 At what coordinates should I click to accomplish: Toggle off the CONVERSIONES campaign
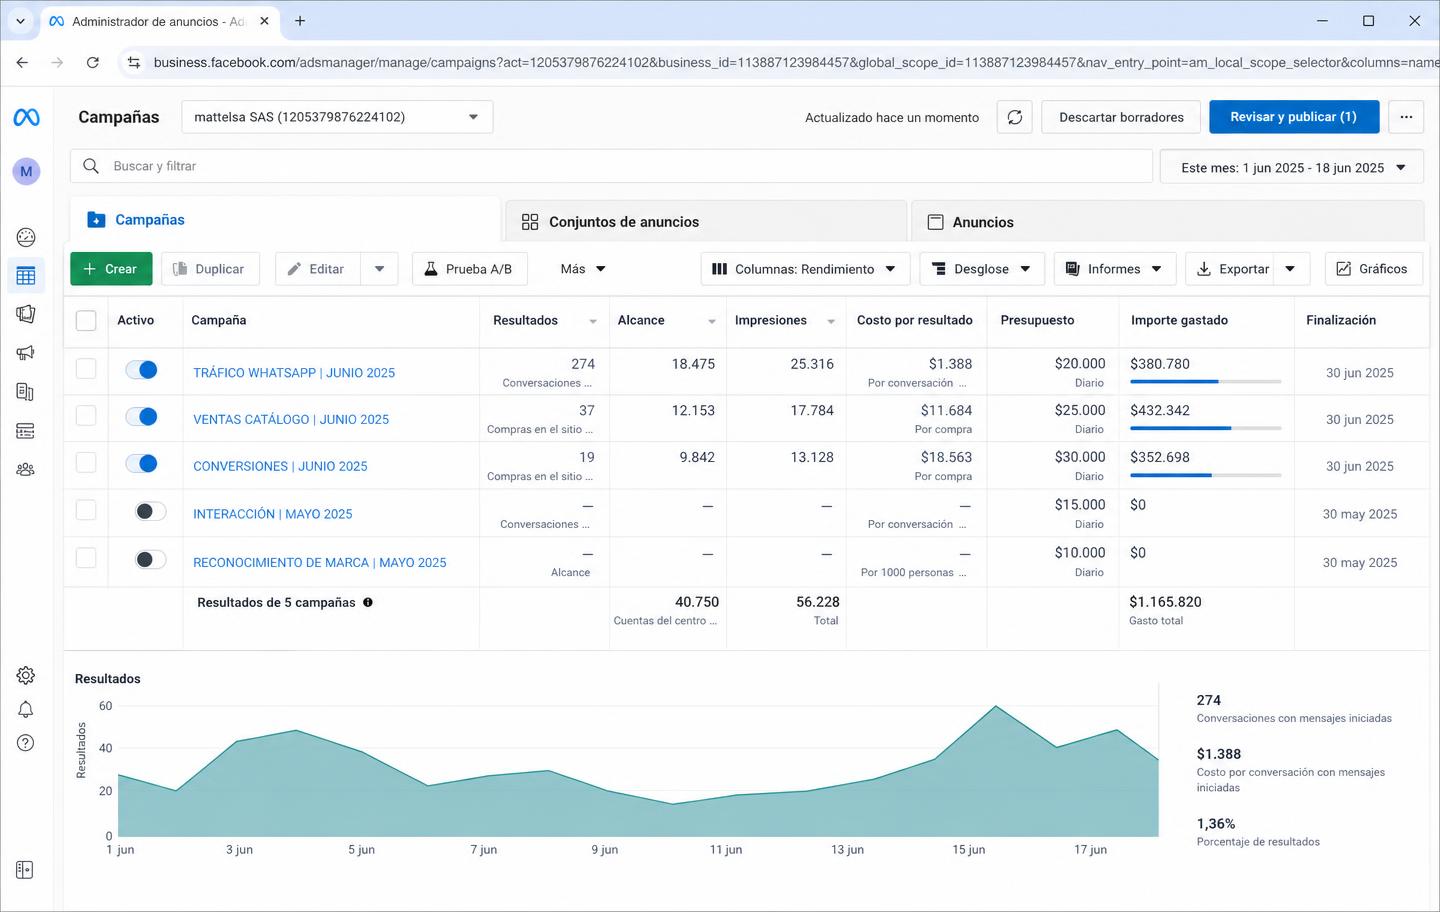tap(142, 463)
